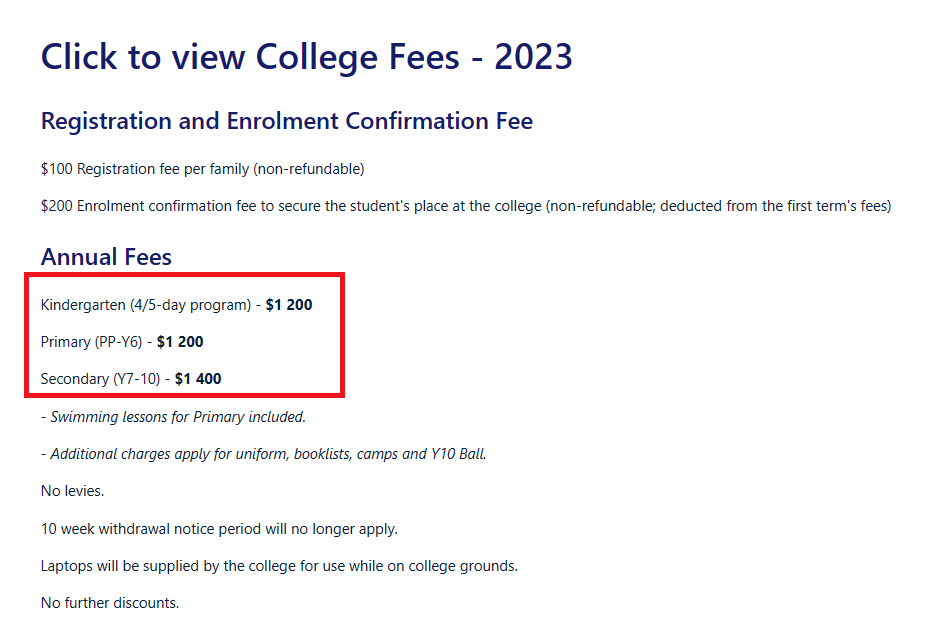Click the No levies text
The height and width of the screenshot is (630, 928).
[72, 491]
